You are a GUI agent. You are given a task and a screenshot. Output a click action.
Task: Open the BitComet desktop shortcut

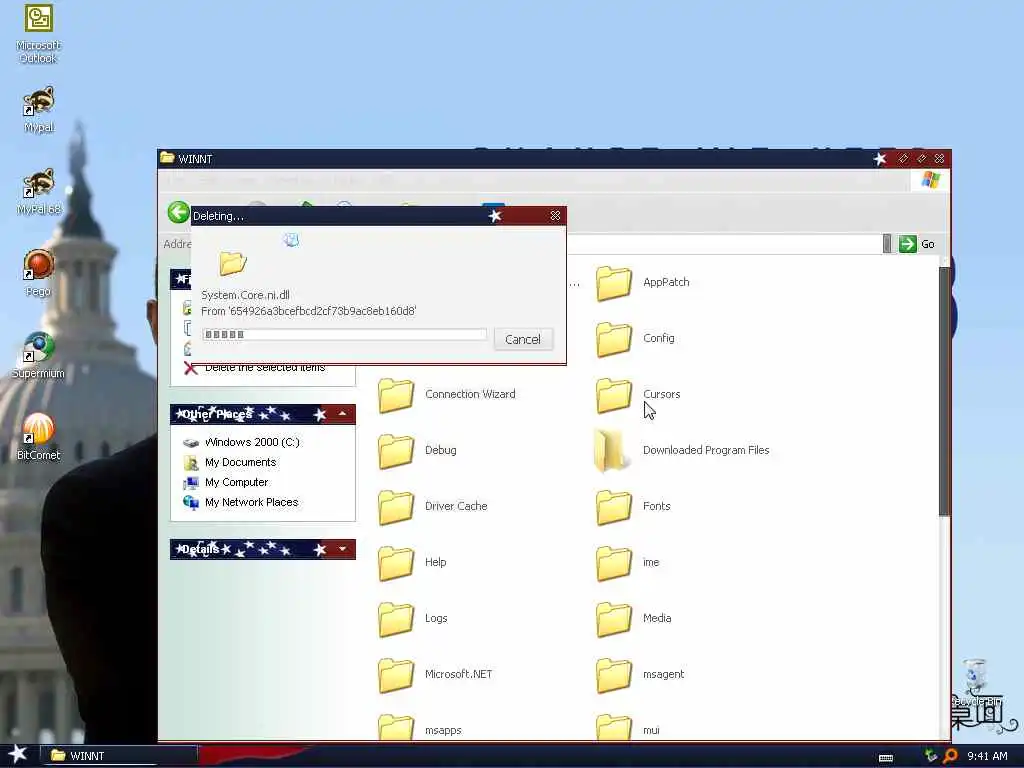[39, 437]
